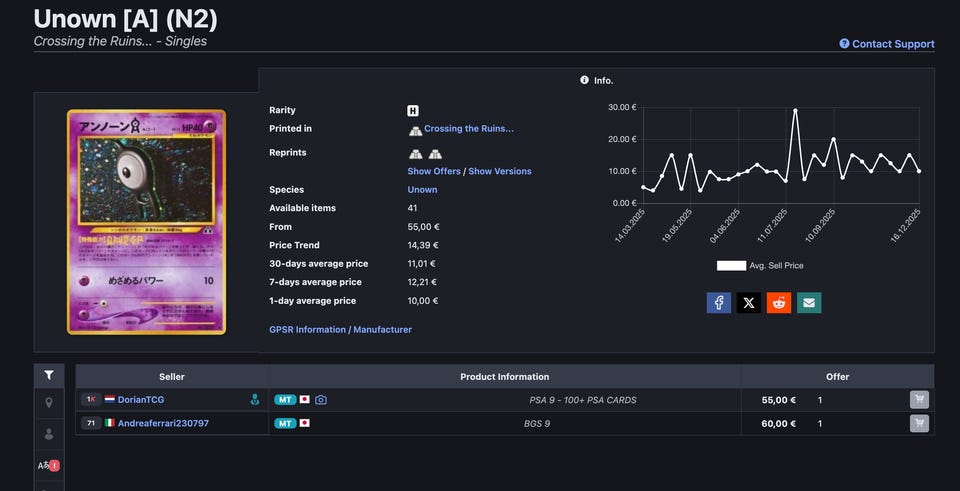960x491 pixels.
Task: Click the comment PSA 9 - 100+ PSA CARDS
Action: (583, 400)
